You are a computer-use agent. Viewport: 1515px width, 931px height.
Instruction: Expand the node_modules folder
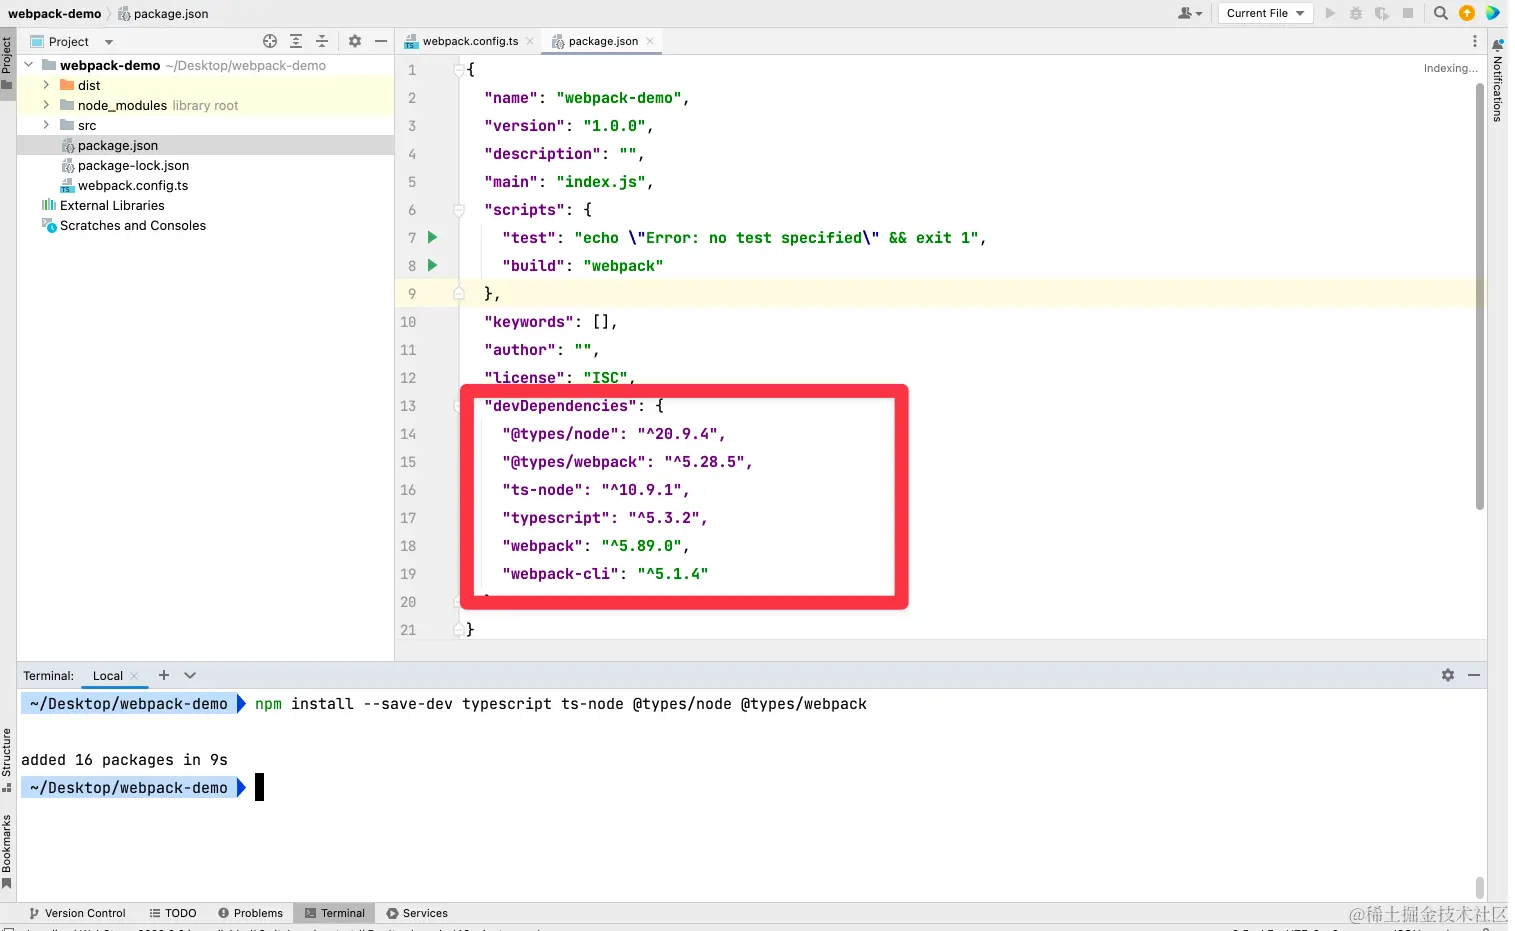tap(46, 105)
